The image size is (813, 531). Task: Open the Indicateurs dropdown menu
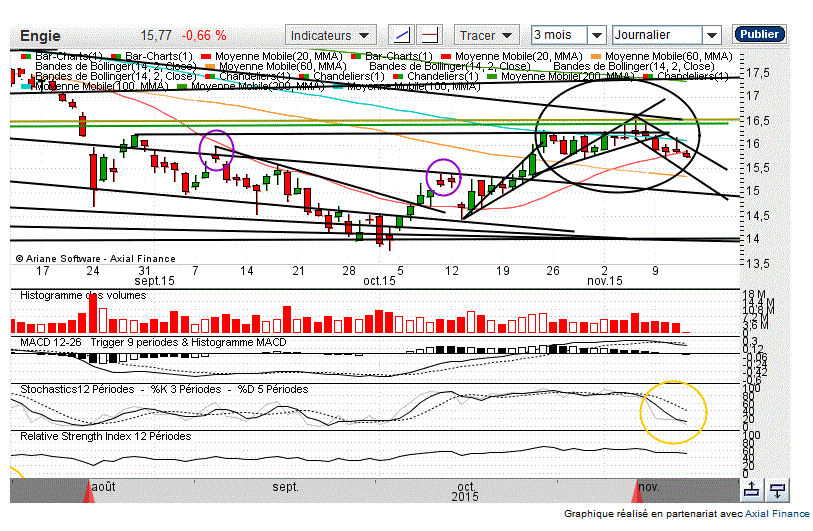331,34
